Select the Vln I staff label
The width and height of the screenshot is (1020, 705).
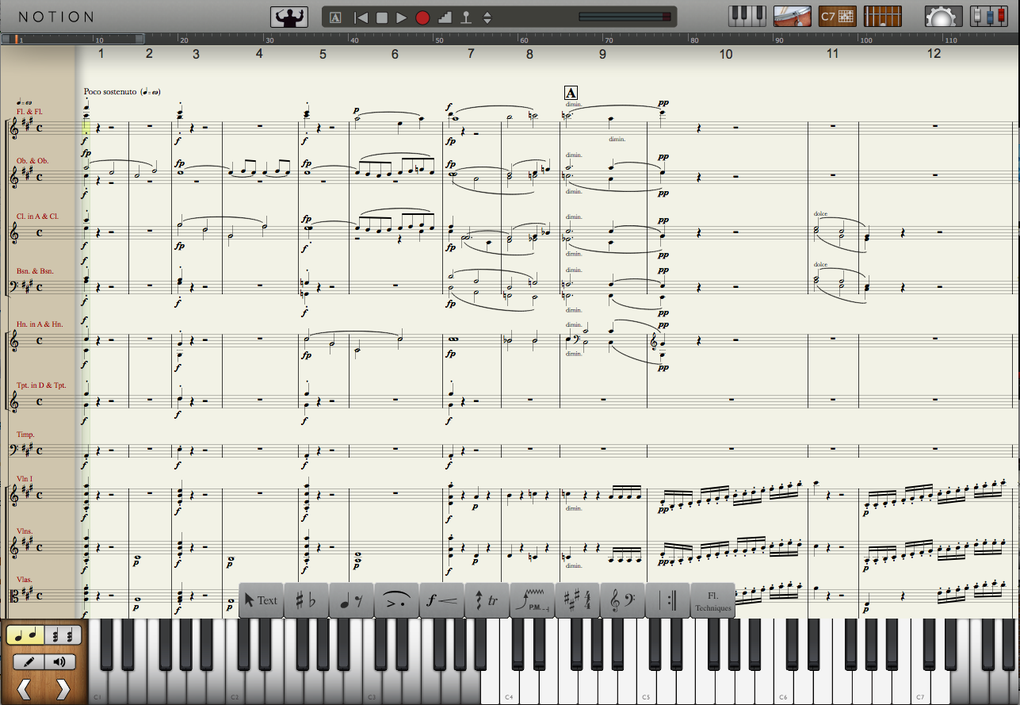coord(25,479)
